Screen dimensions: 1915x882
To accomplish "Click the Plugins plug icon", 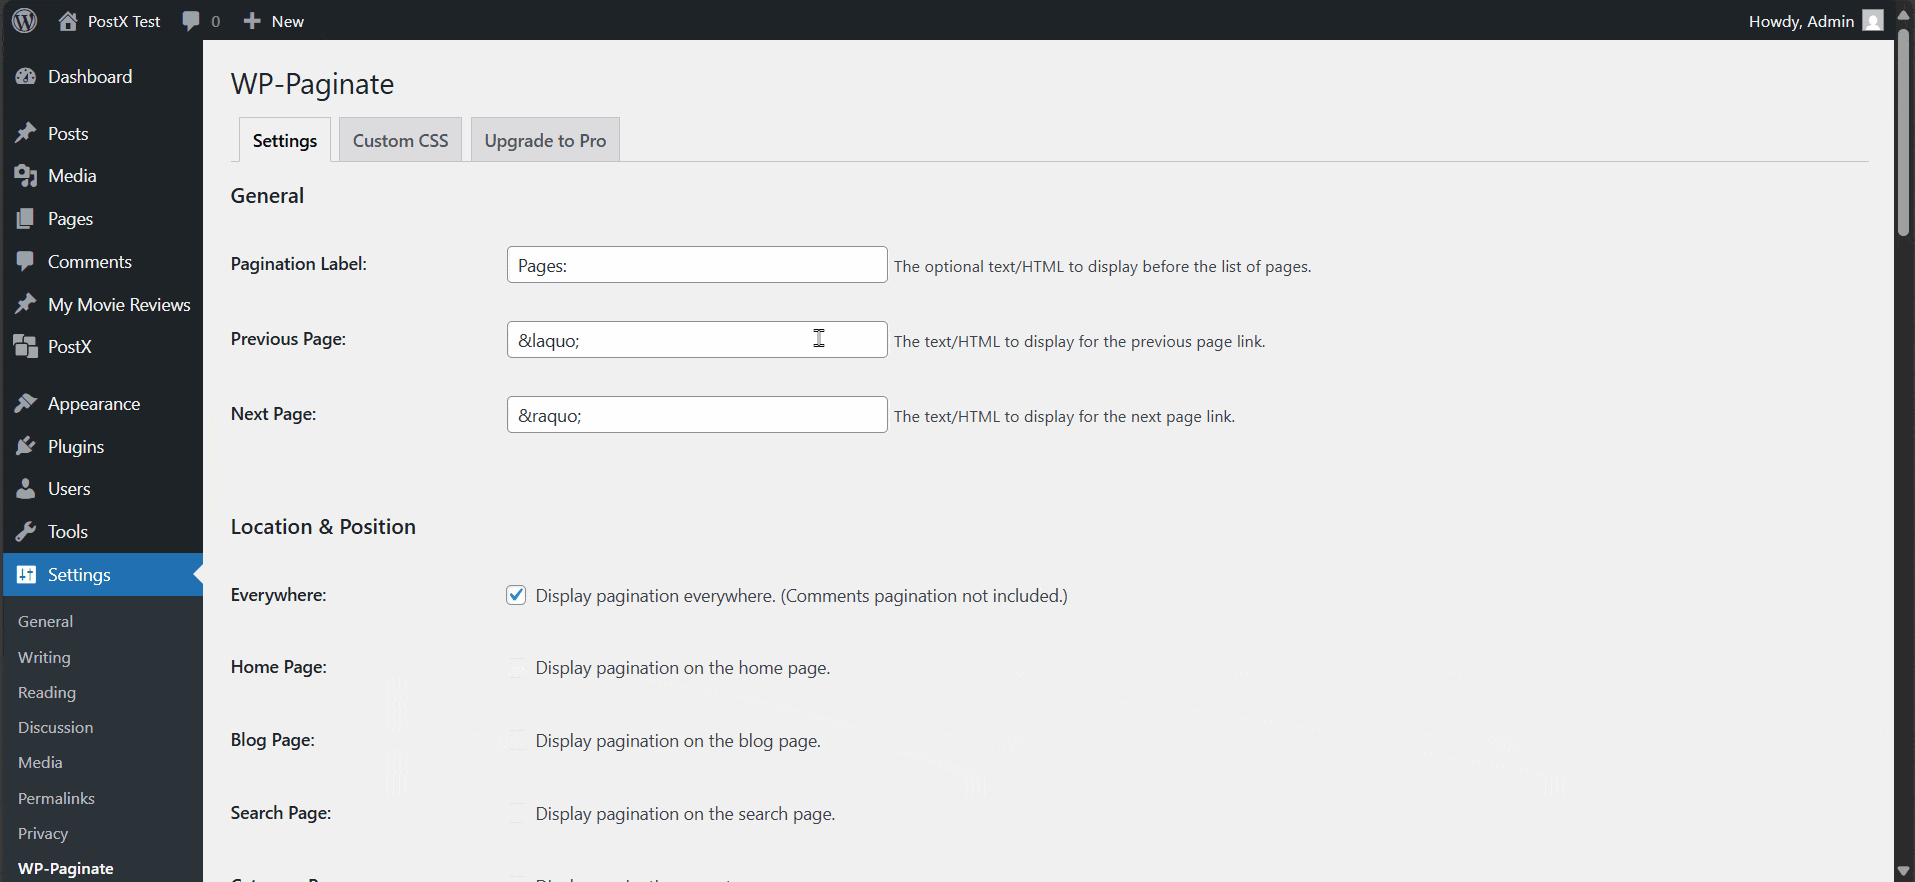I will (x=26, y=447).
